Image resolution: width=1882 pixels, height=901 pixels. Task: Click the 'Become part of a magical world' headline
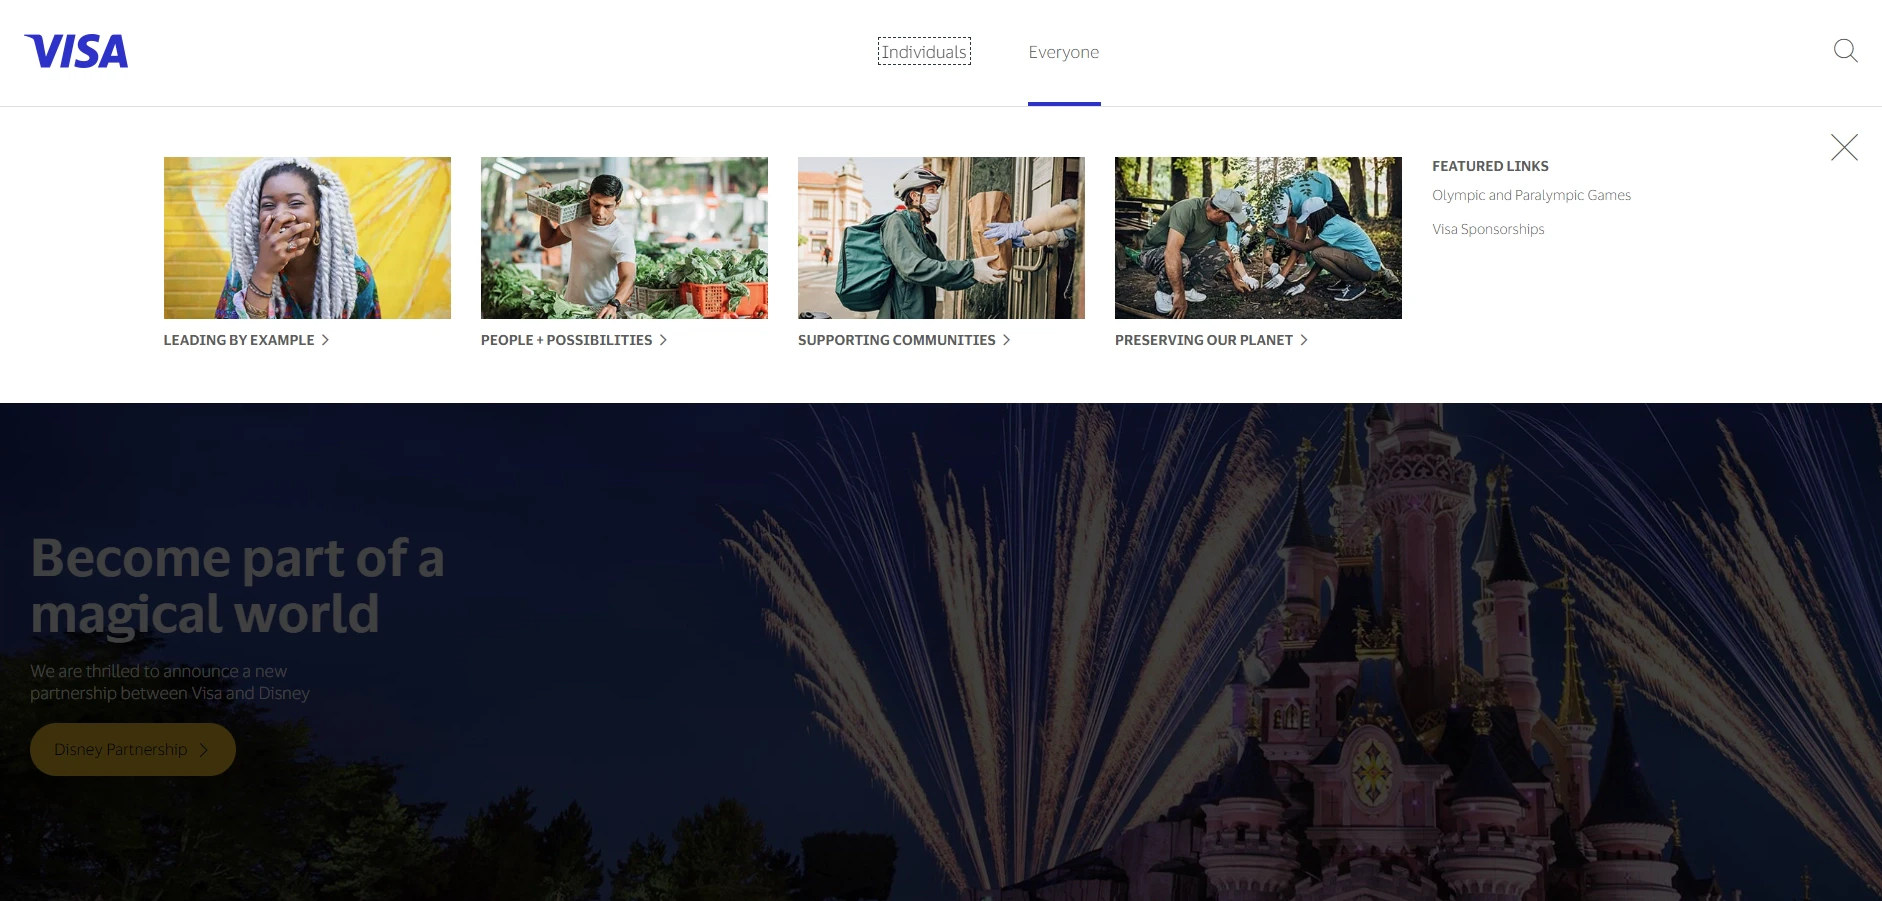[x=237, y=586]
